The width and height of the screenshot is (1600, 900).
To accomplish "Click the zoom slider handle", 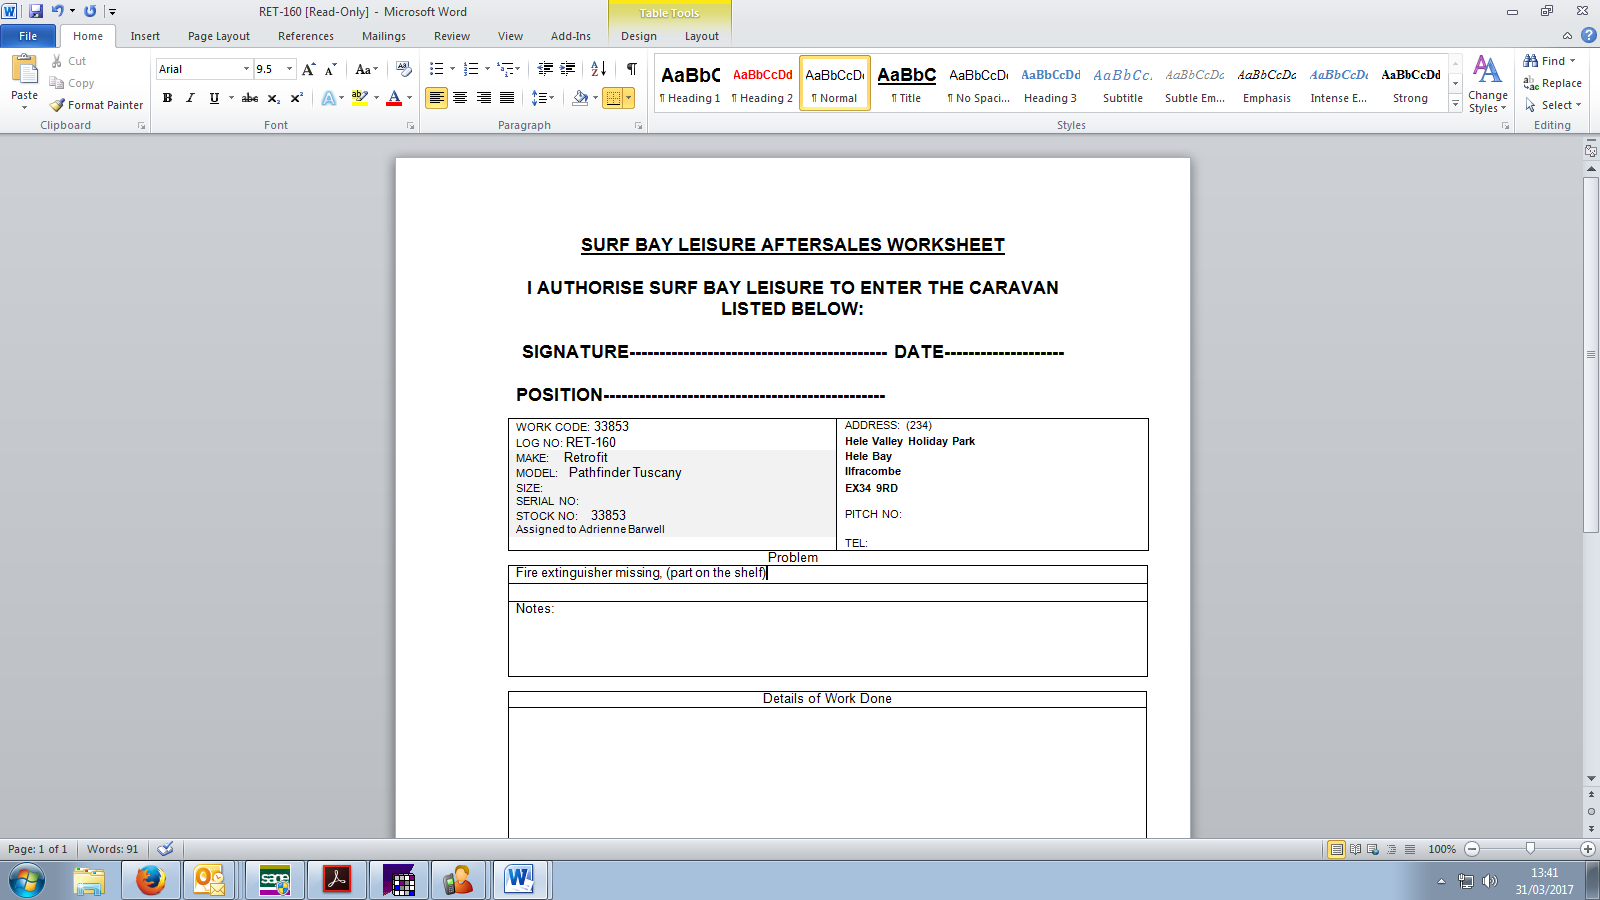I will tap(1530, 849).
